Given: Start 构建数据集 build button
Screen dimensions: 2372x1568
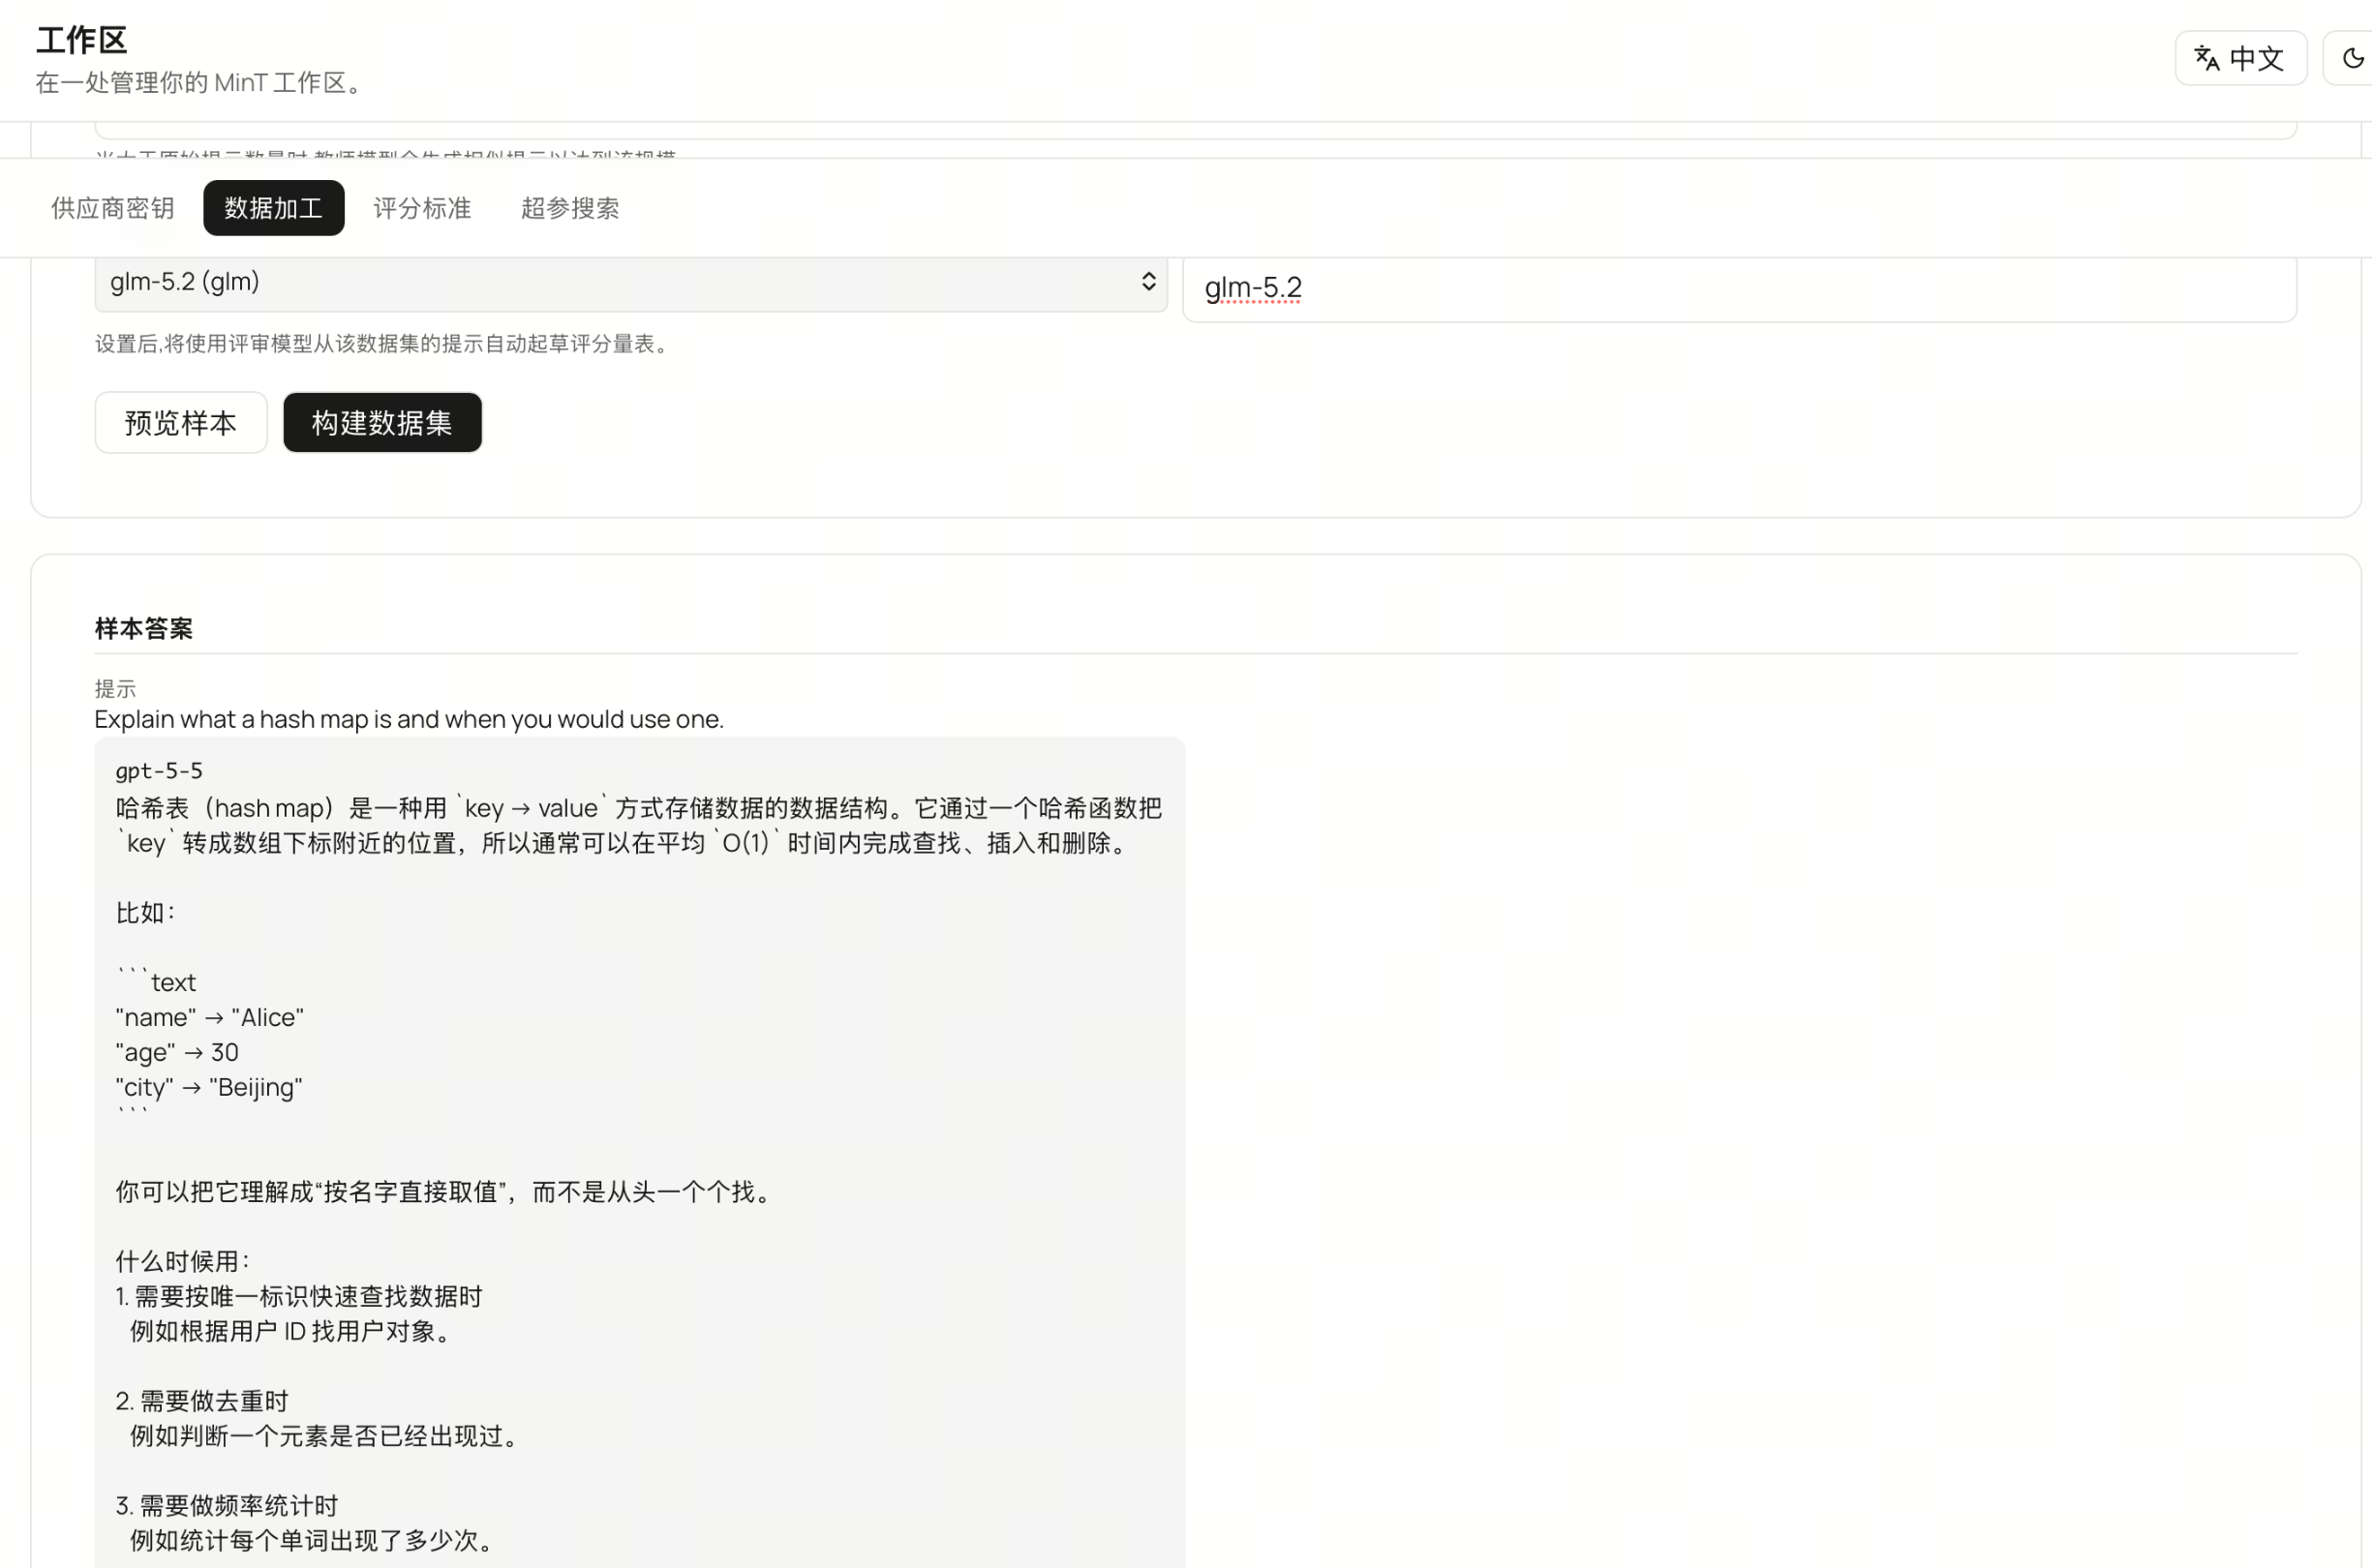Looking at the screenshot, I should pyautogui.click(x=382, y=422).
